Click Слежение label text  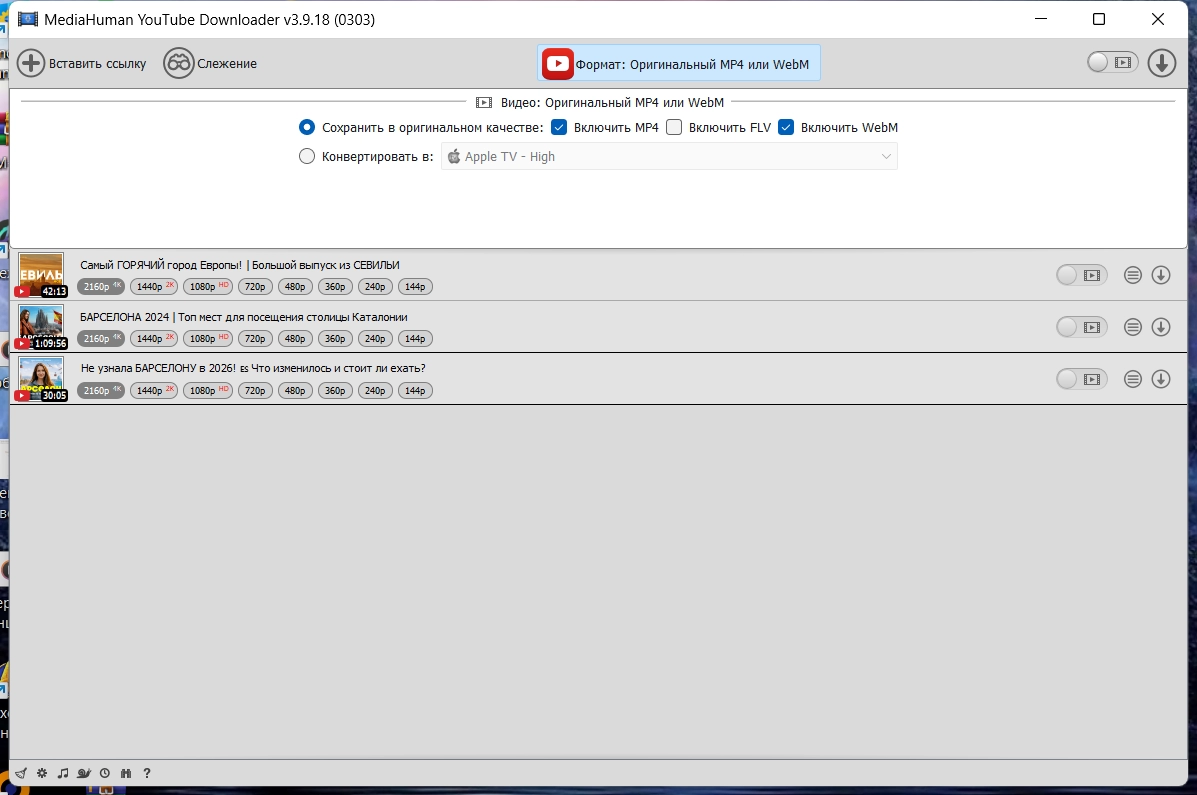tap(227, 63)
